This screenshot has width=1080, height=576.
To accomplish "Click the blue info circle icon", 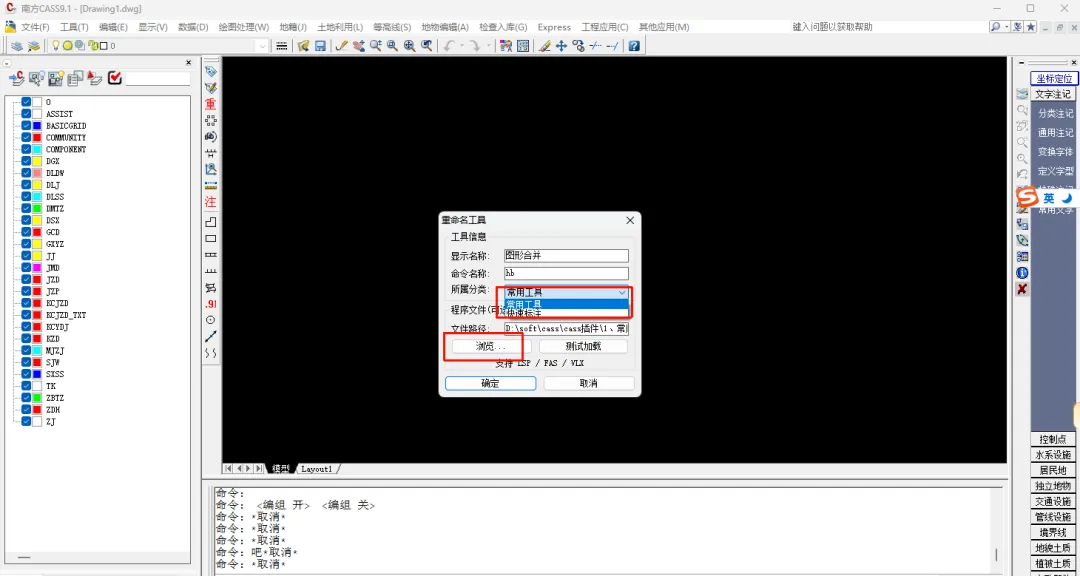I will tap(1022, 273).
